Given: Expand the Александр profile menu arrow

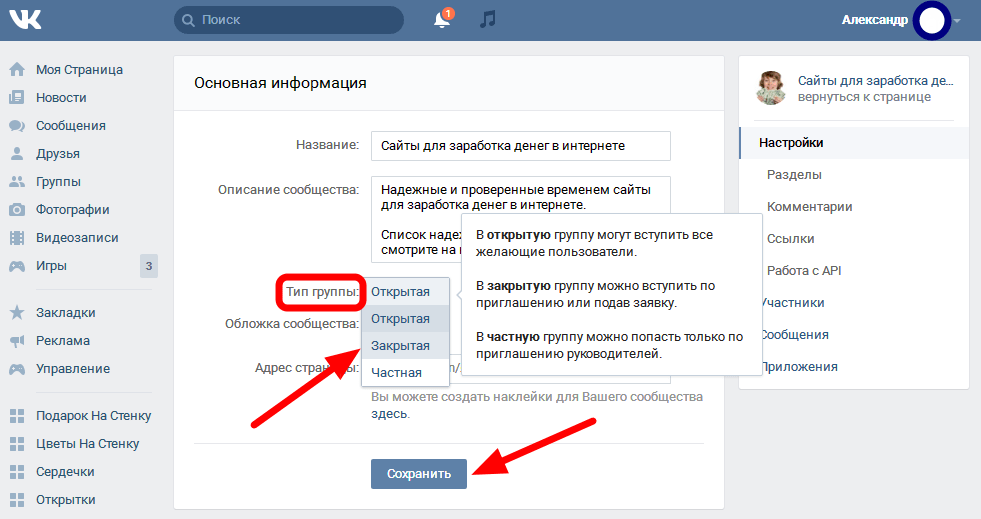Looking at the screenshot, I should pyautogui.click(x=957, y=21).
